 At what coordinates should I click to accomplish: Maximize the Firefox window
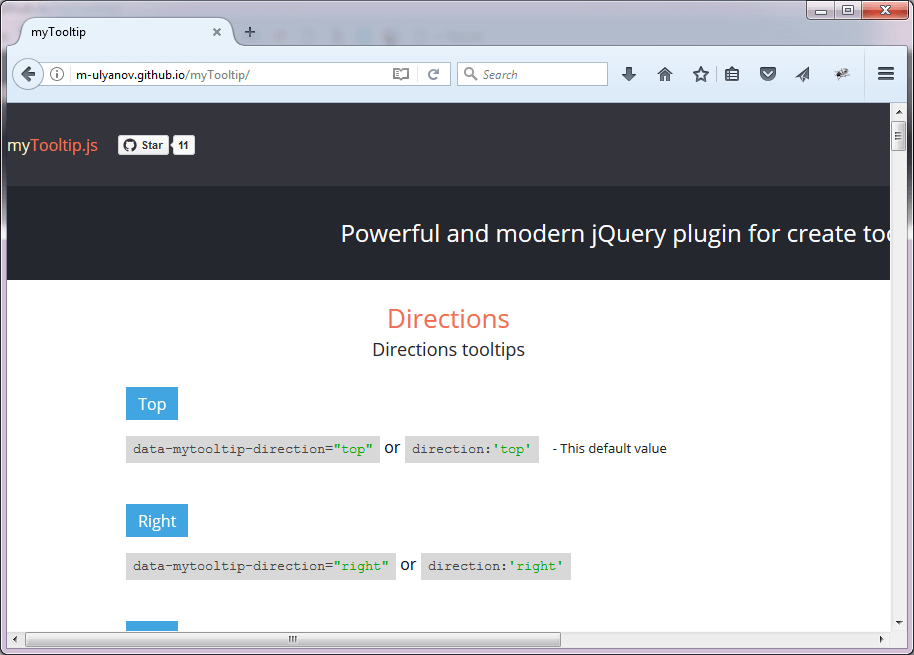pyautogui.click(x=848, y=10)
